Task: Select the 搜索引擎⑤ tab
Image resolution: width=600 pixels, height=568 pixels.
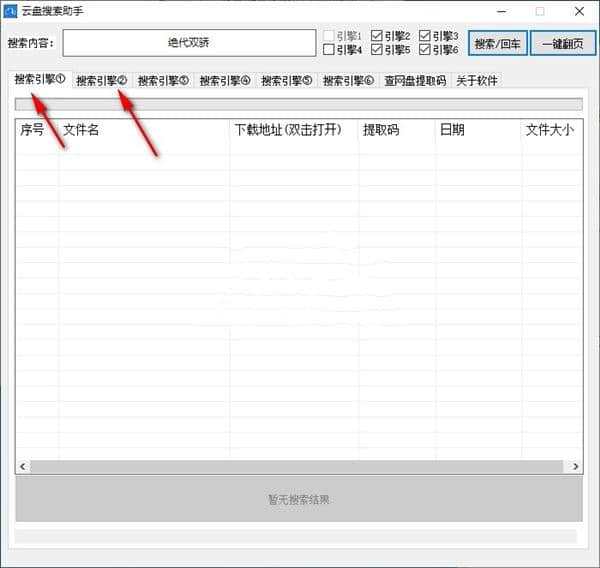Action: [287, 80]
